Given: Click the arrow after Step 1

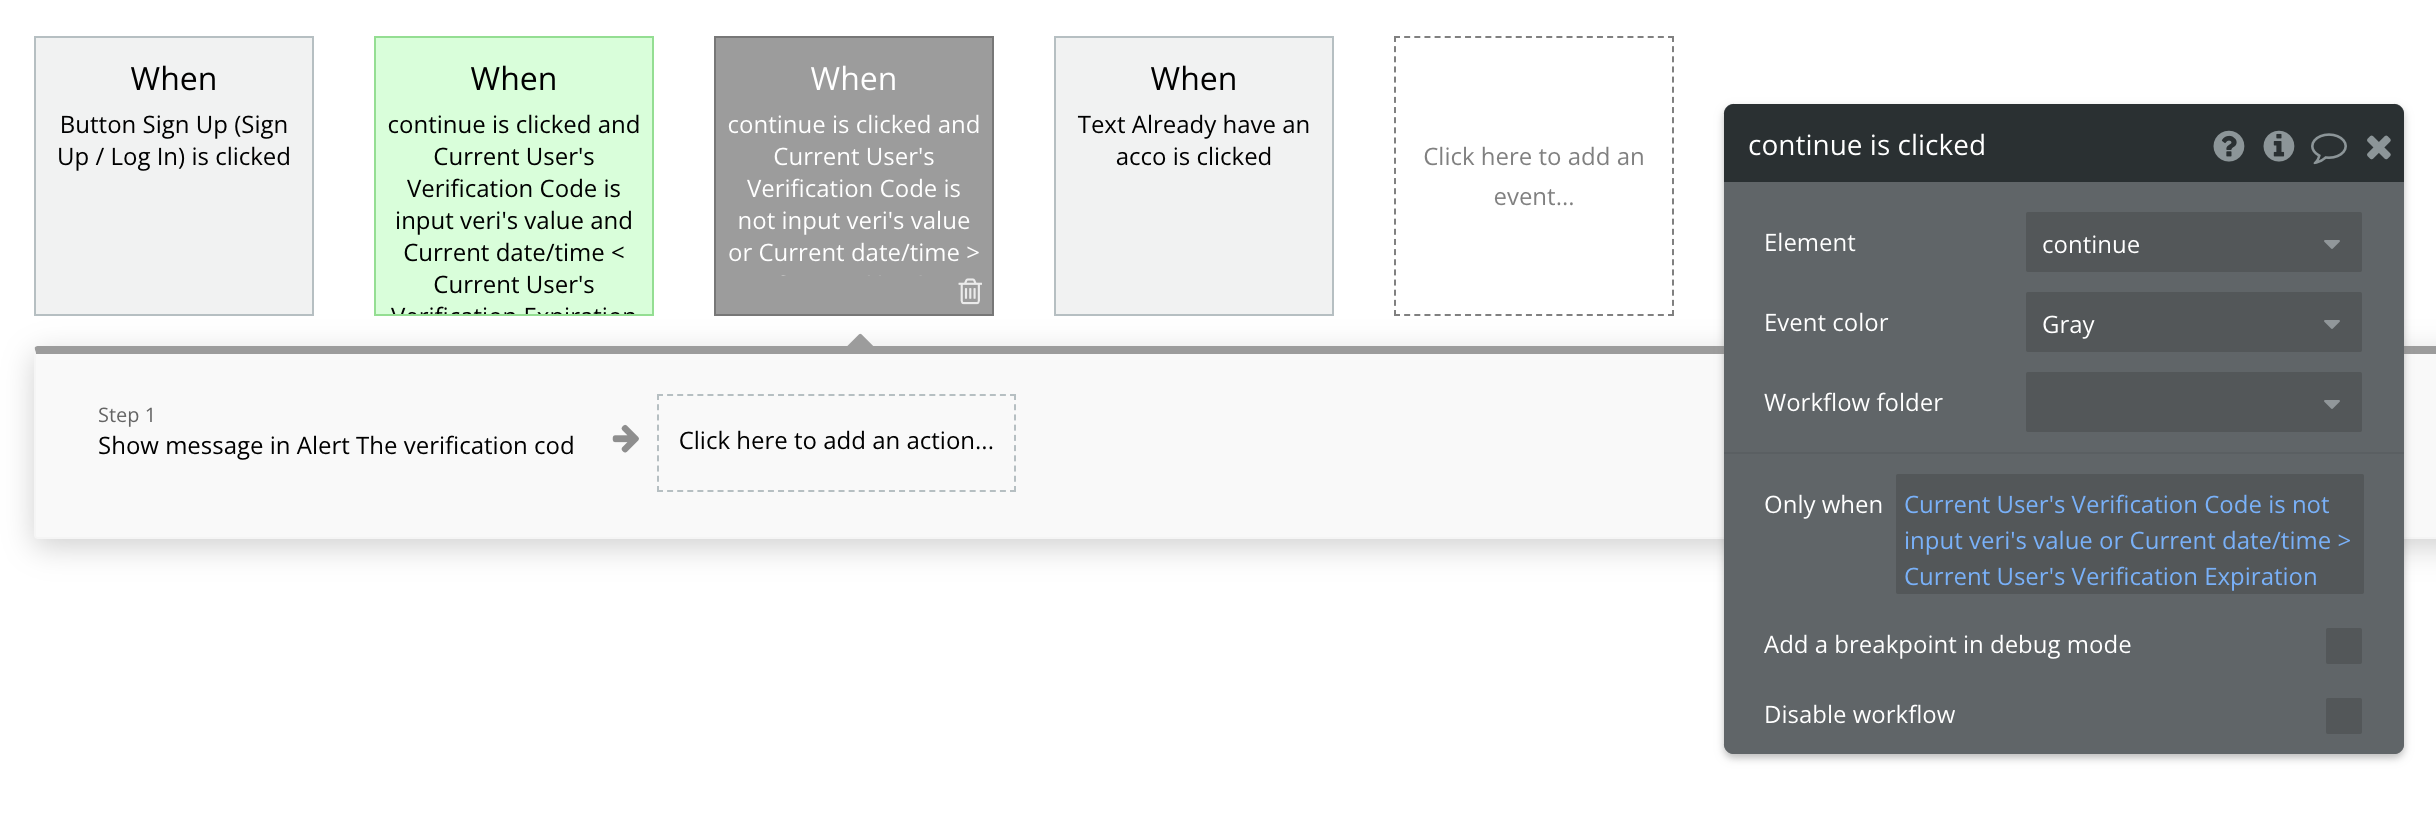Looking at the screenshot, I should [x=625, y=439].
